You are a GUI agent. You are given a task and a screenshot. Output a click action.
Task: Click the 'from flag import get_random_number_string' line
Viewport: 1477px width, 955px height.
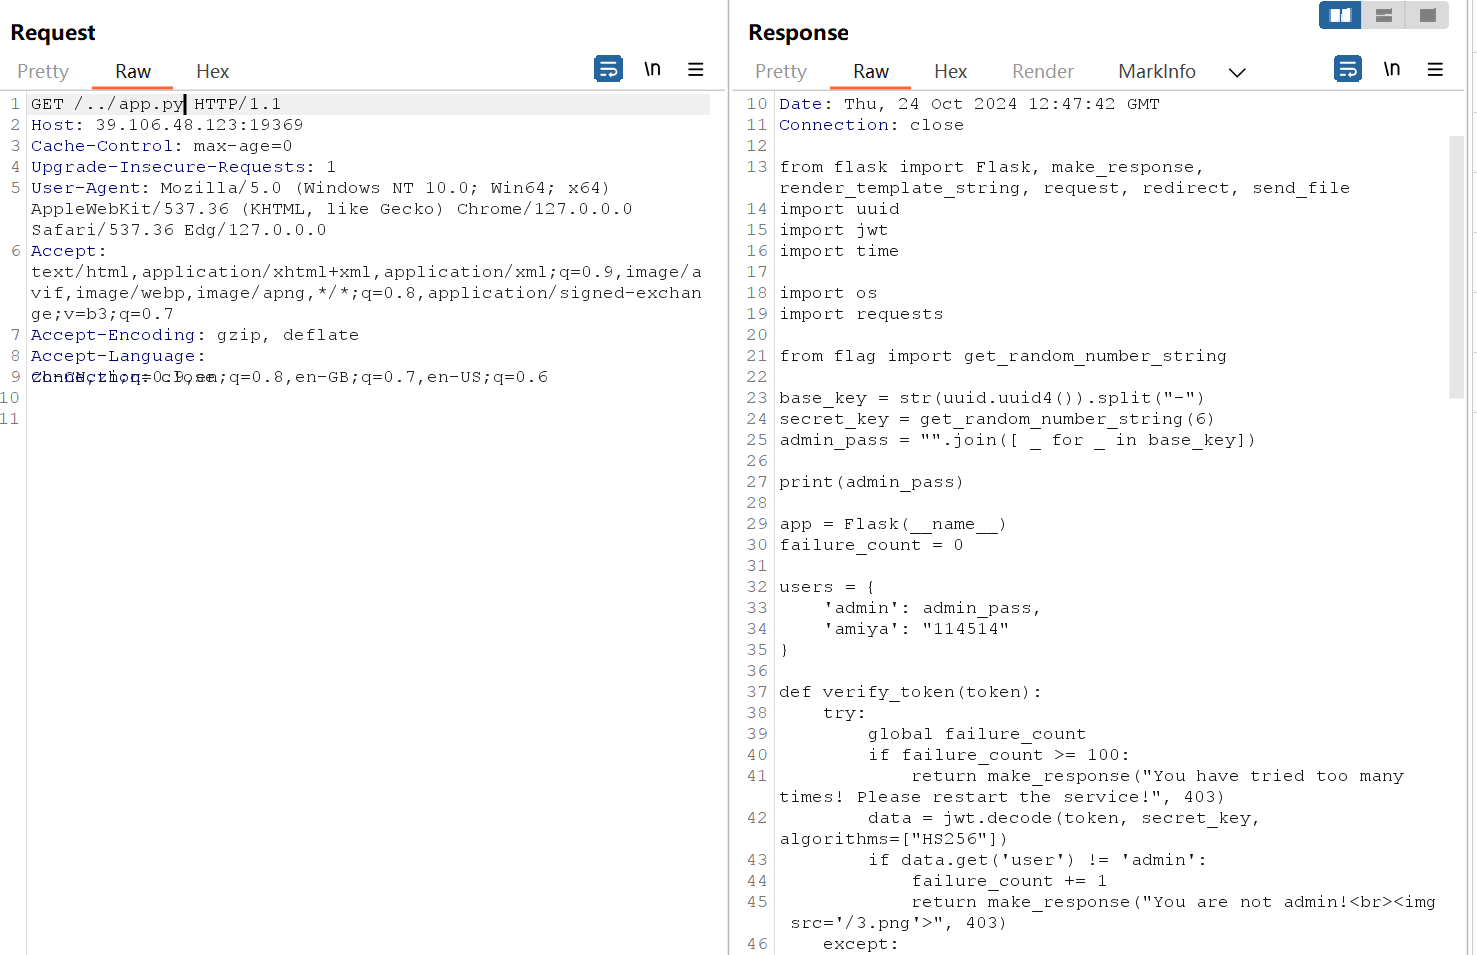[1003, 356]
